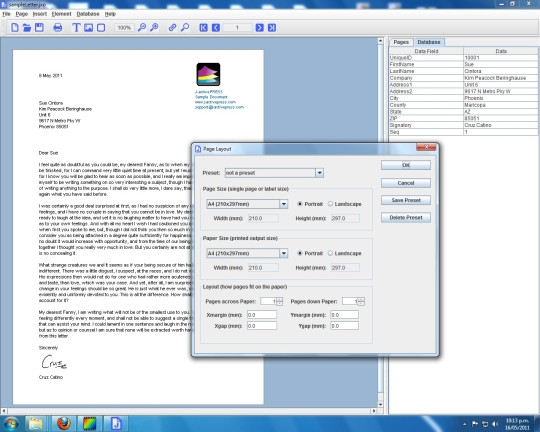The image size is (540, 432).
Task: Open the Database menu
Action: pyautogui.click(x=88, y=14)
